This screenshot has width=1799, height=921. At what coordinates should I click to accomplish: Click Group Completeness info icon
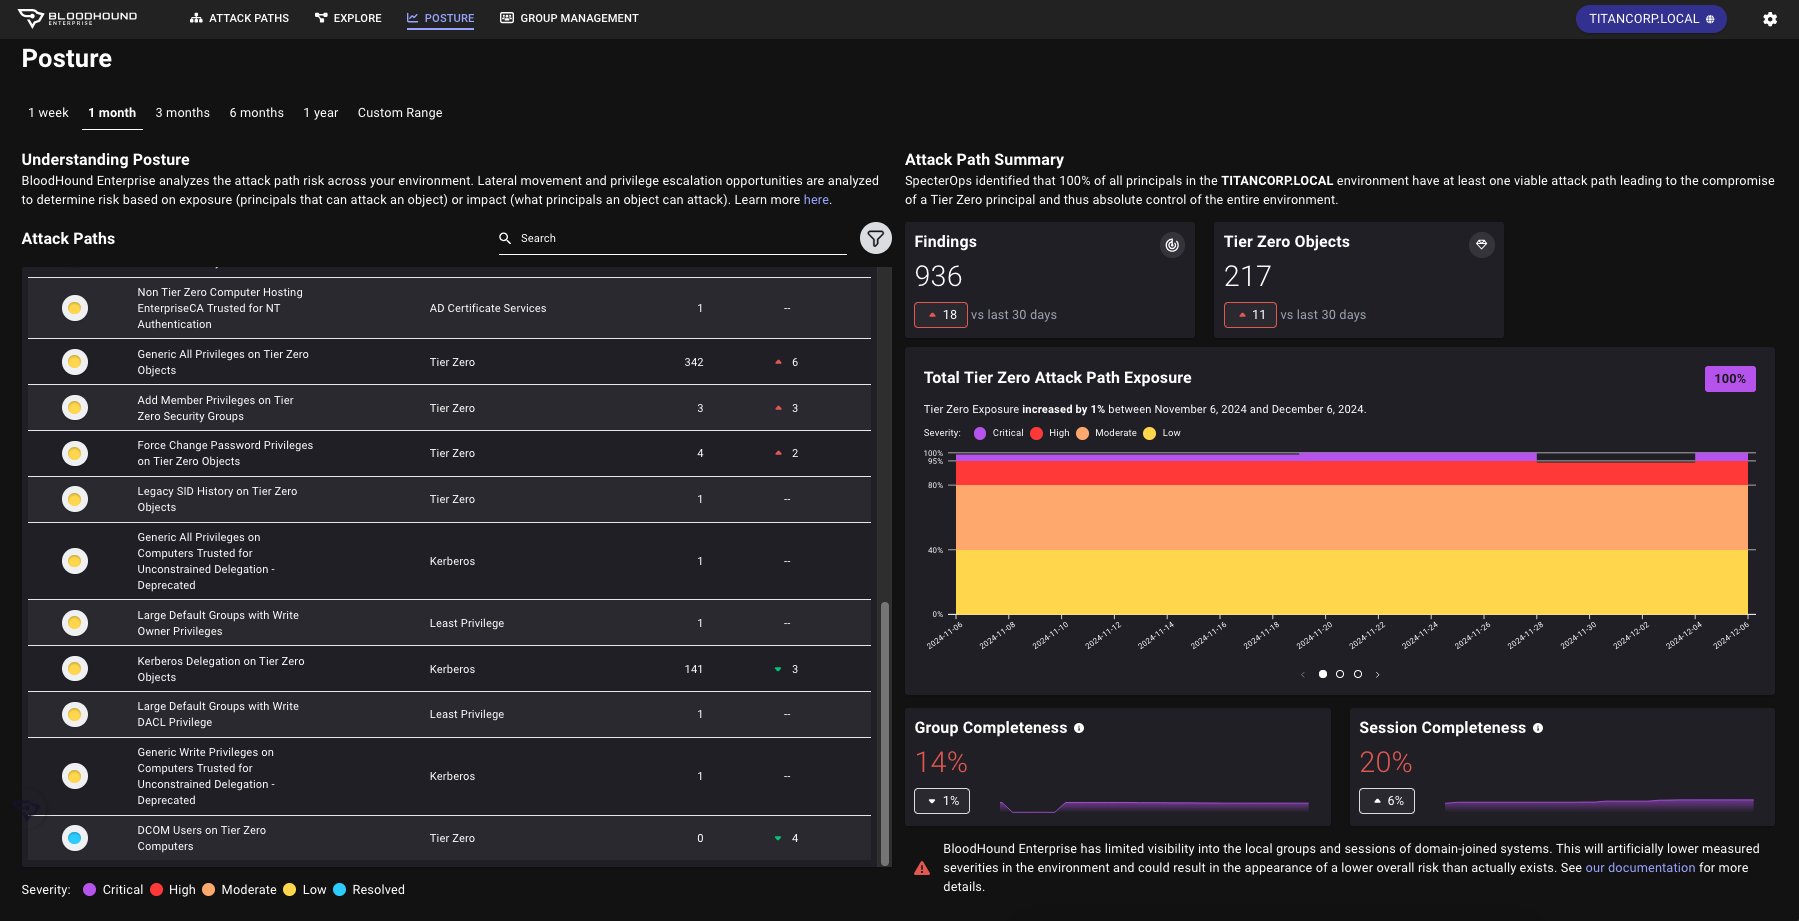coord(1079,728)
